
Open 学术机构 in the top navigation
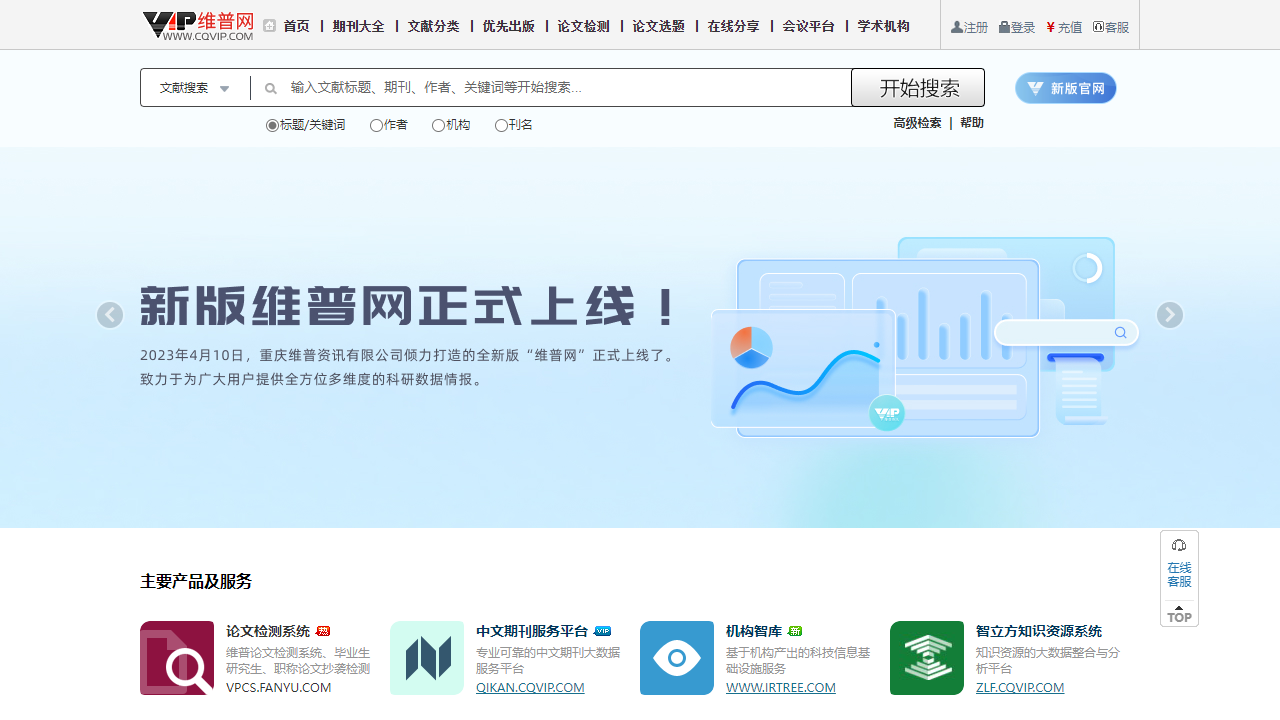(884, 27)
